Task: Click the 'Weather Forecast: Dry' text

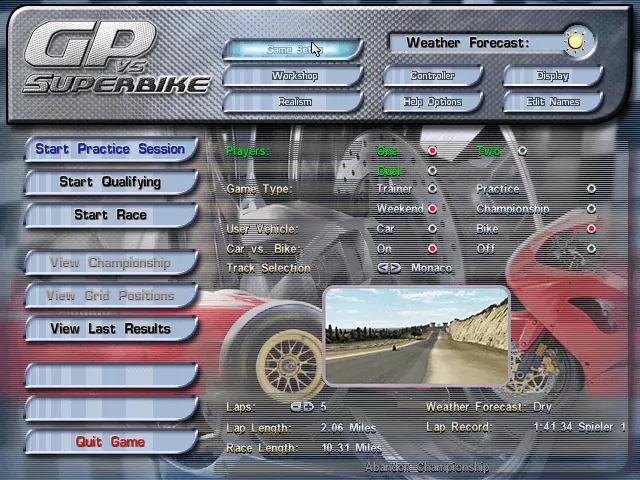Action: 489,407
